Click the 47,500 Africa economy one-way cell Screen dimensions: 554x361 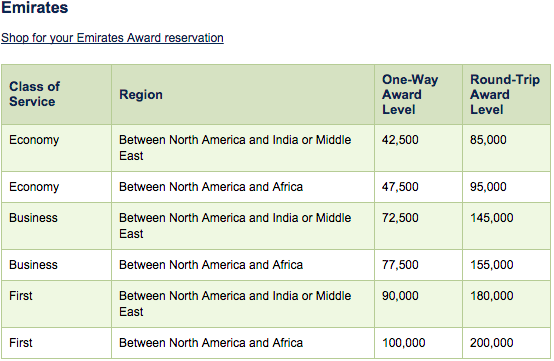point(400,187)
